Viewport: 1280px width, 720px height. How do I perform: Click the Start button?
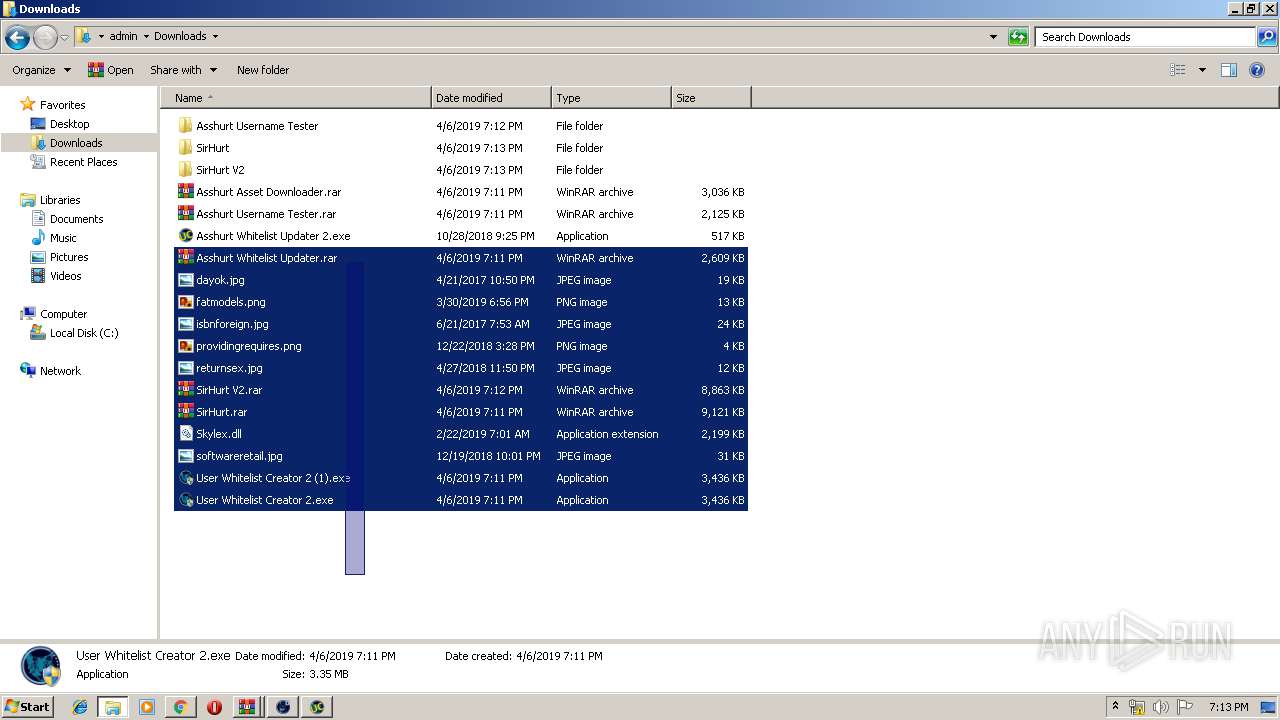pos(27,707)
